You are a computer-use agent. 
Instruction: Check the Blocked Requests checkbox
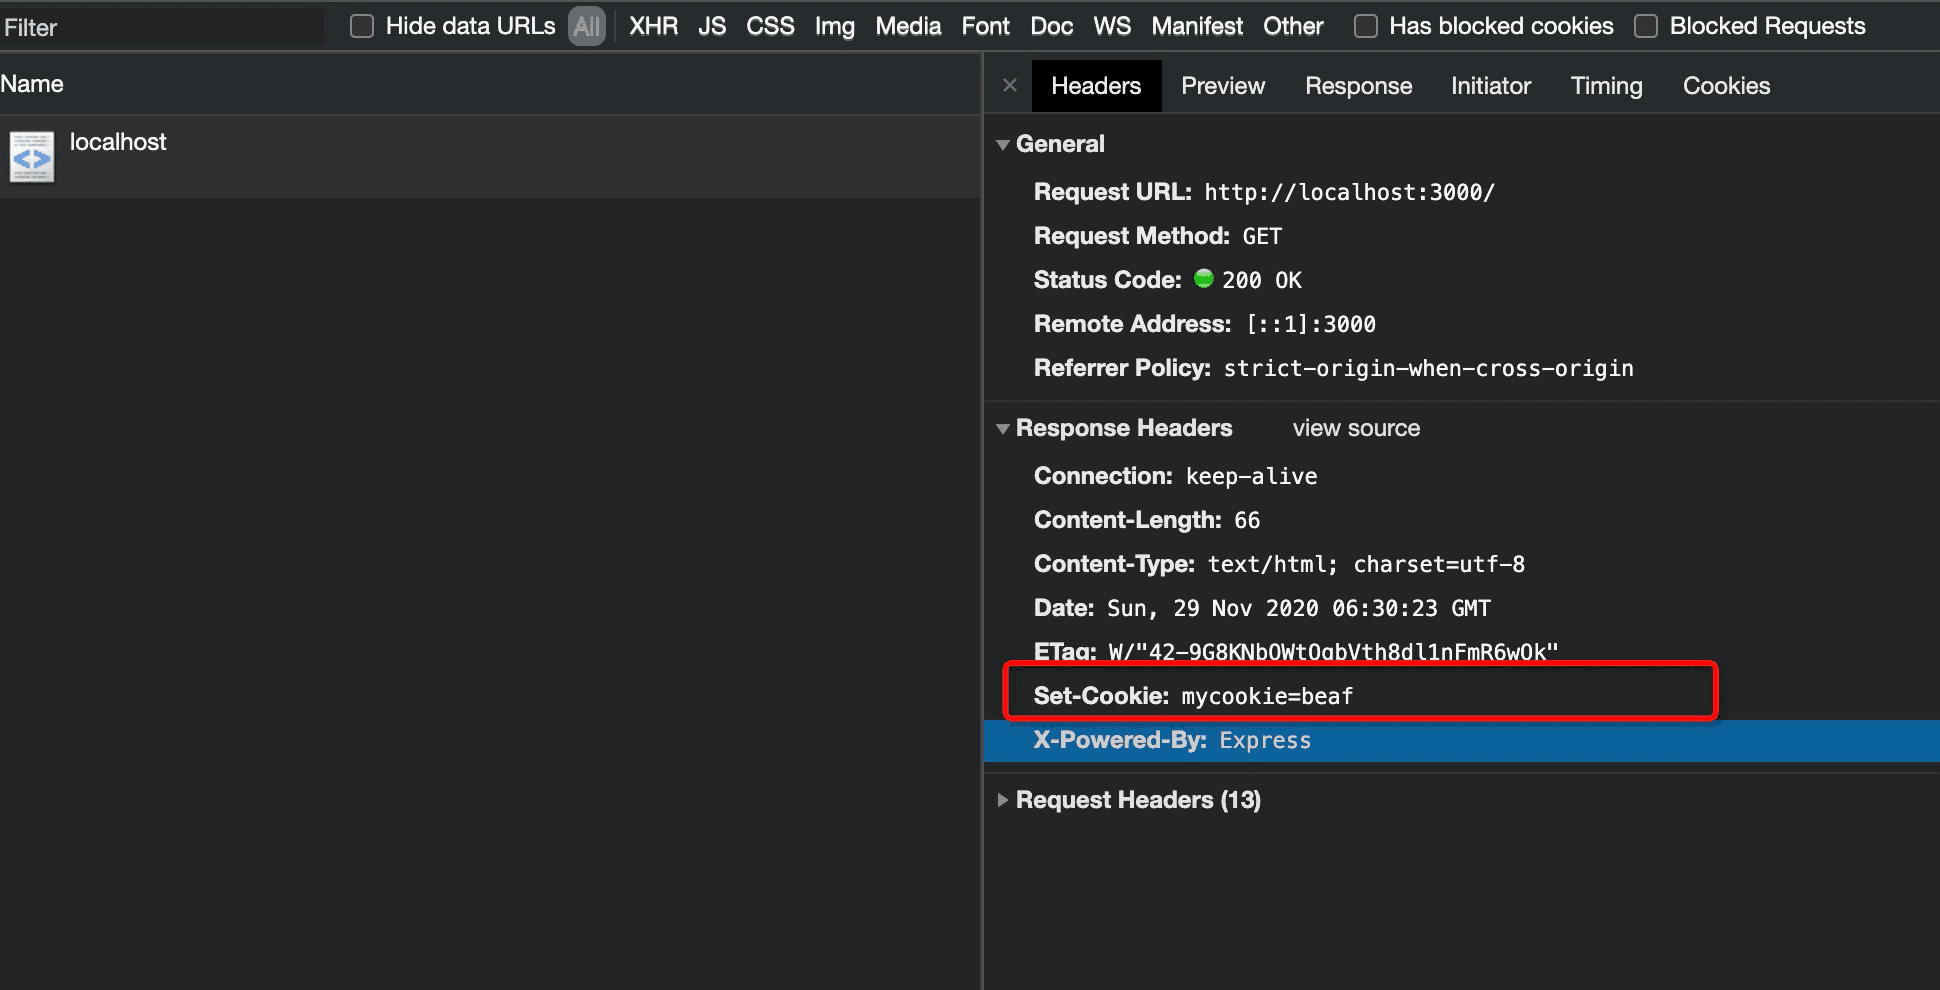click(x=1645, y=26)
